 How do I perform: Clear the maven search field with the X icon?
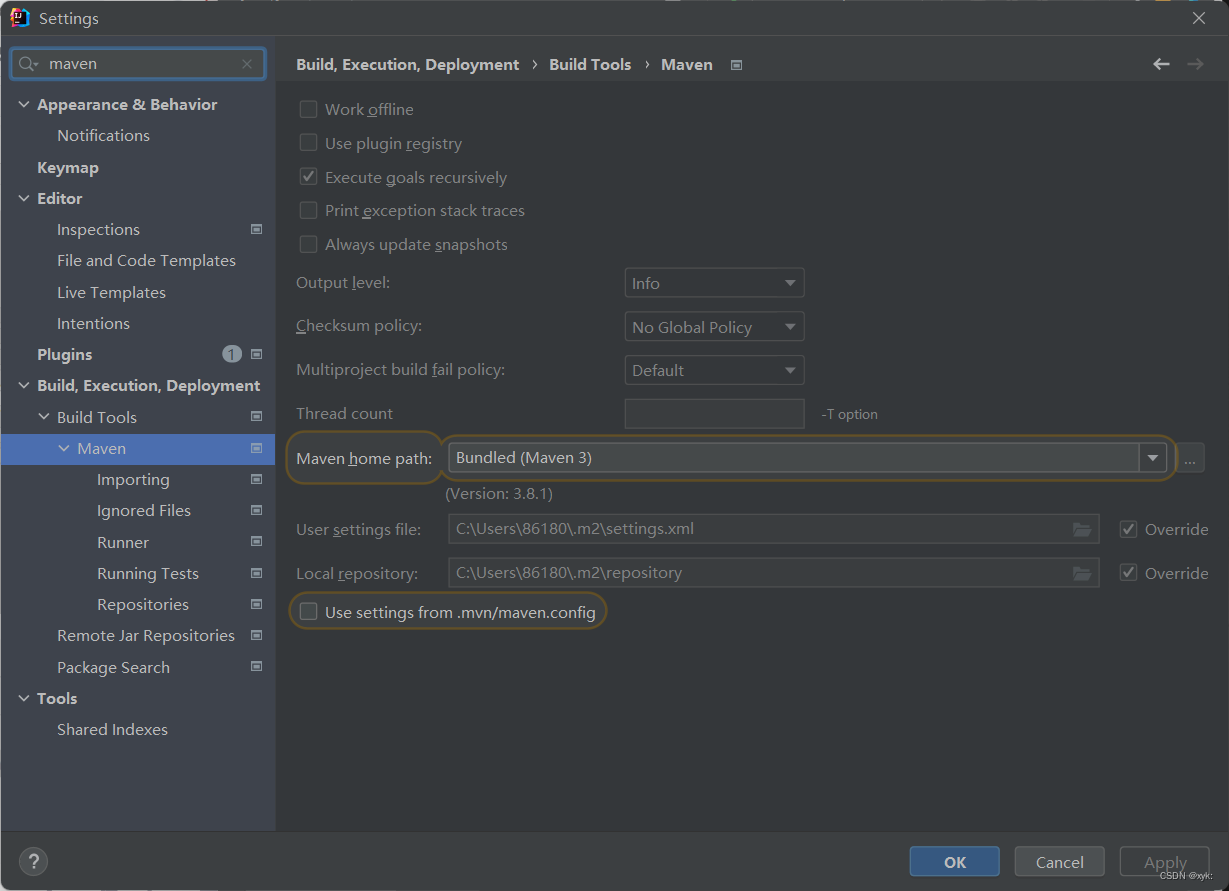[x=247, y=64]
